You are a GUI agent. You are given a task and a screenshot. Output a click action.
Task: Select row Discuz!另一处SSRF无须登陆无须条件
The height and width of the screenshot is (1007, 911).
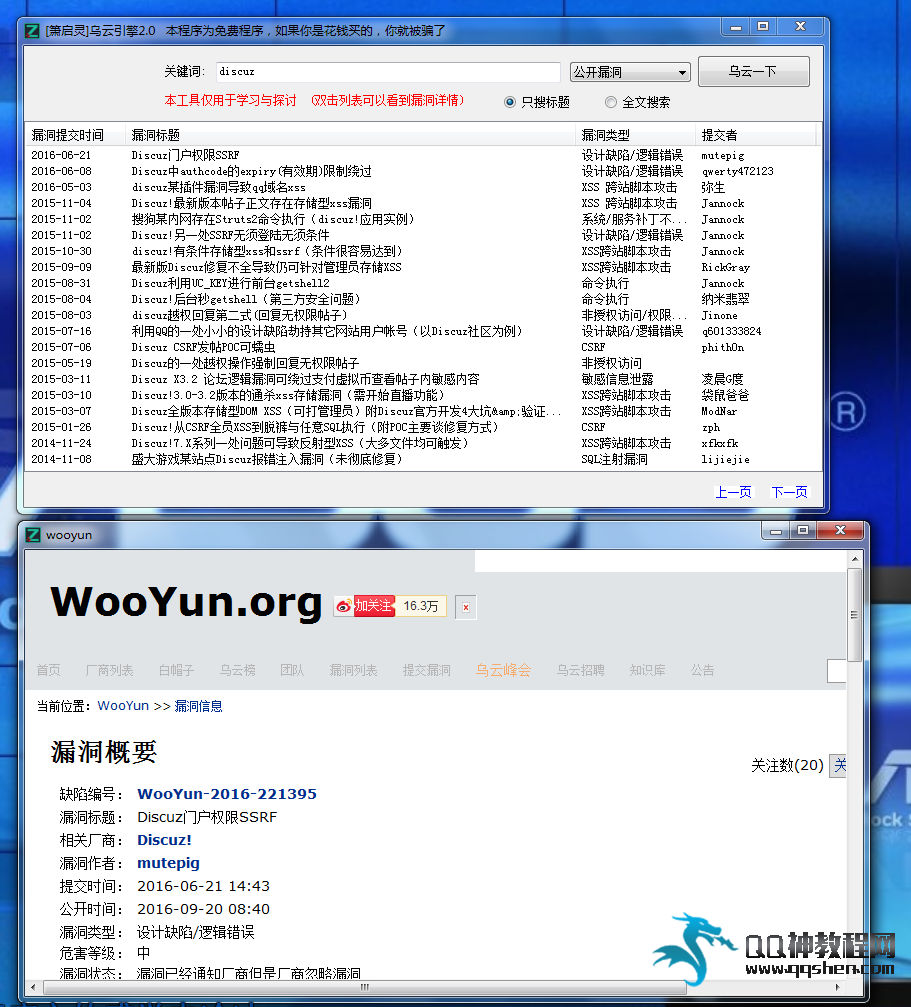pos(423,236)
